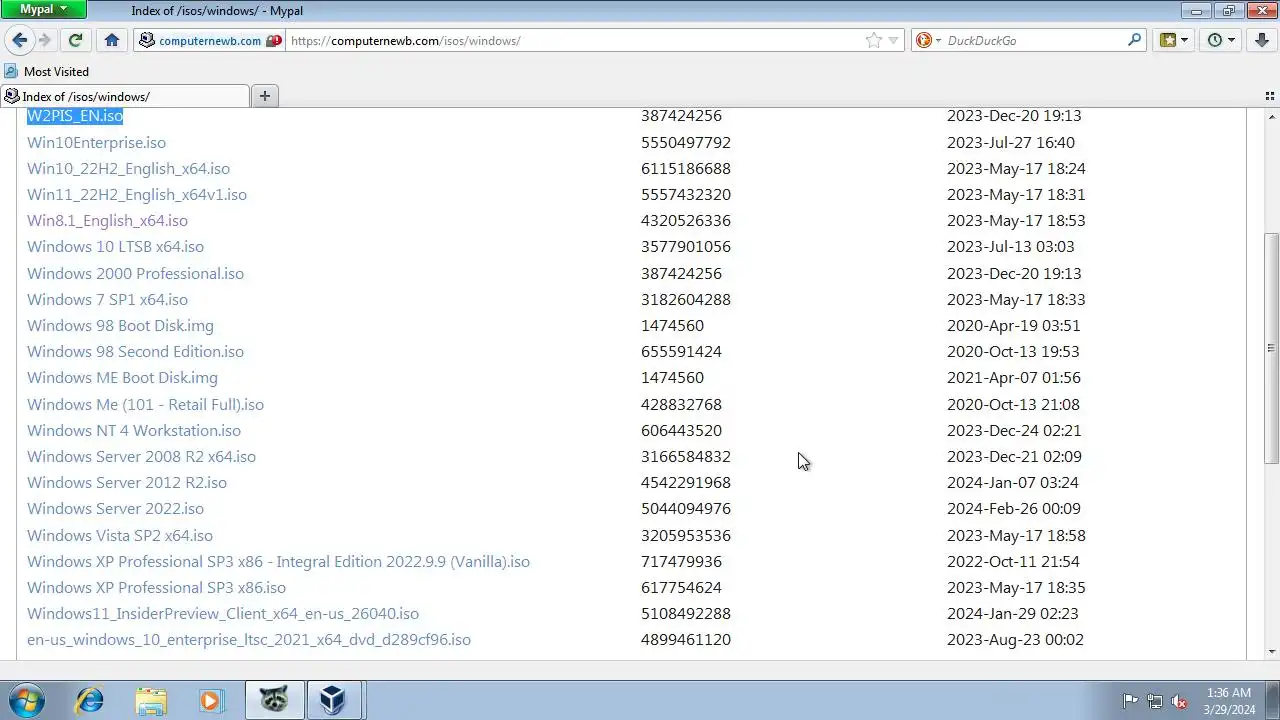The height and width of the screenshot is (720, 1280).
Task: Click Windows 98 Second Edition.iso
Action: [135, 352]
